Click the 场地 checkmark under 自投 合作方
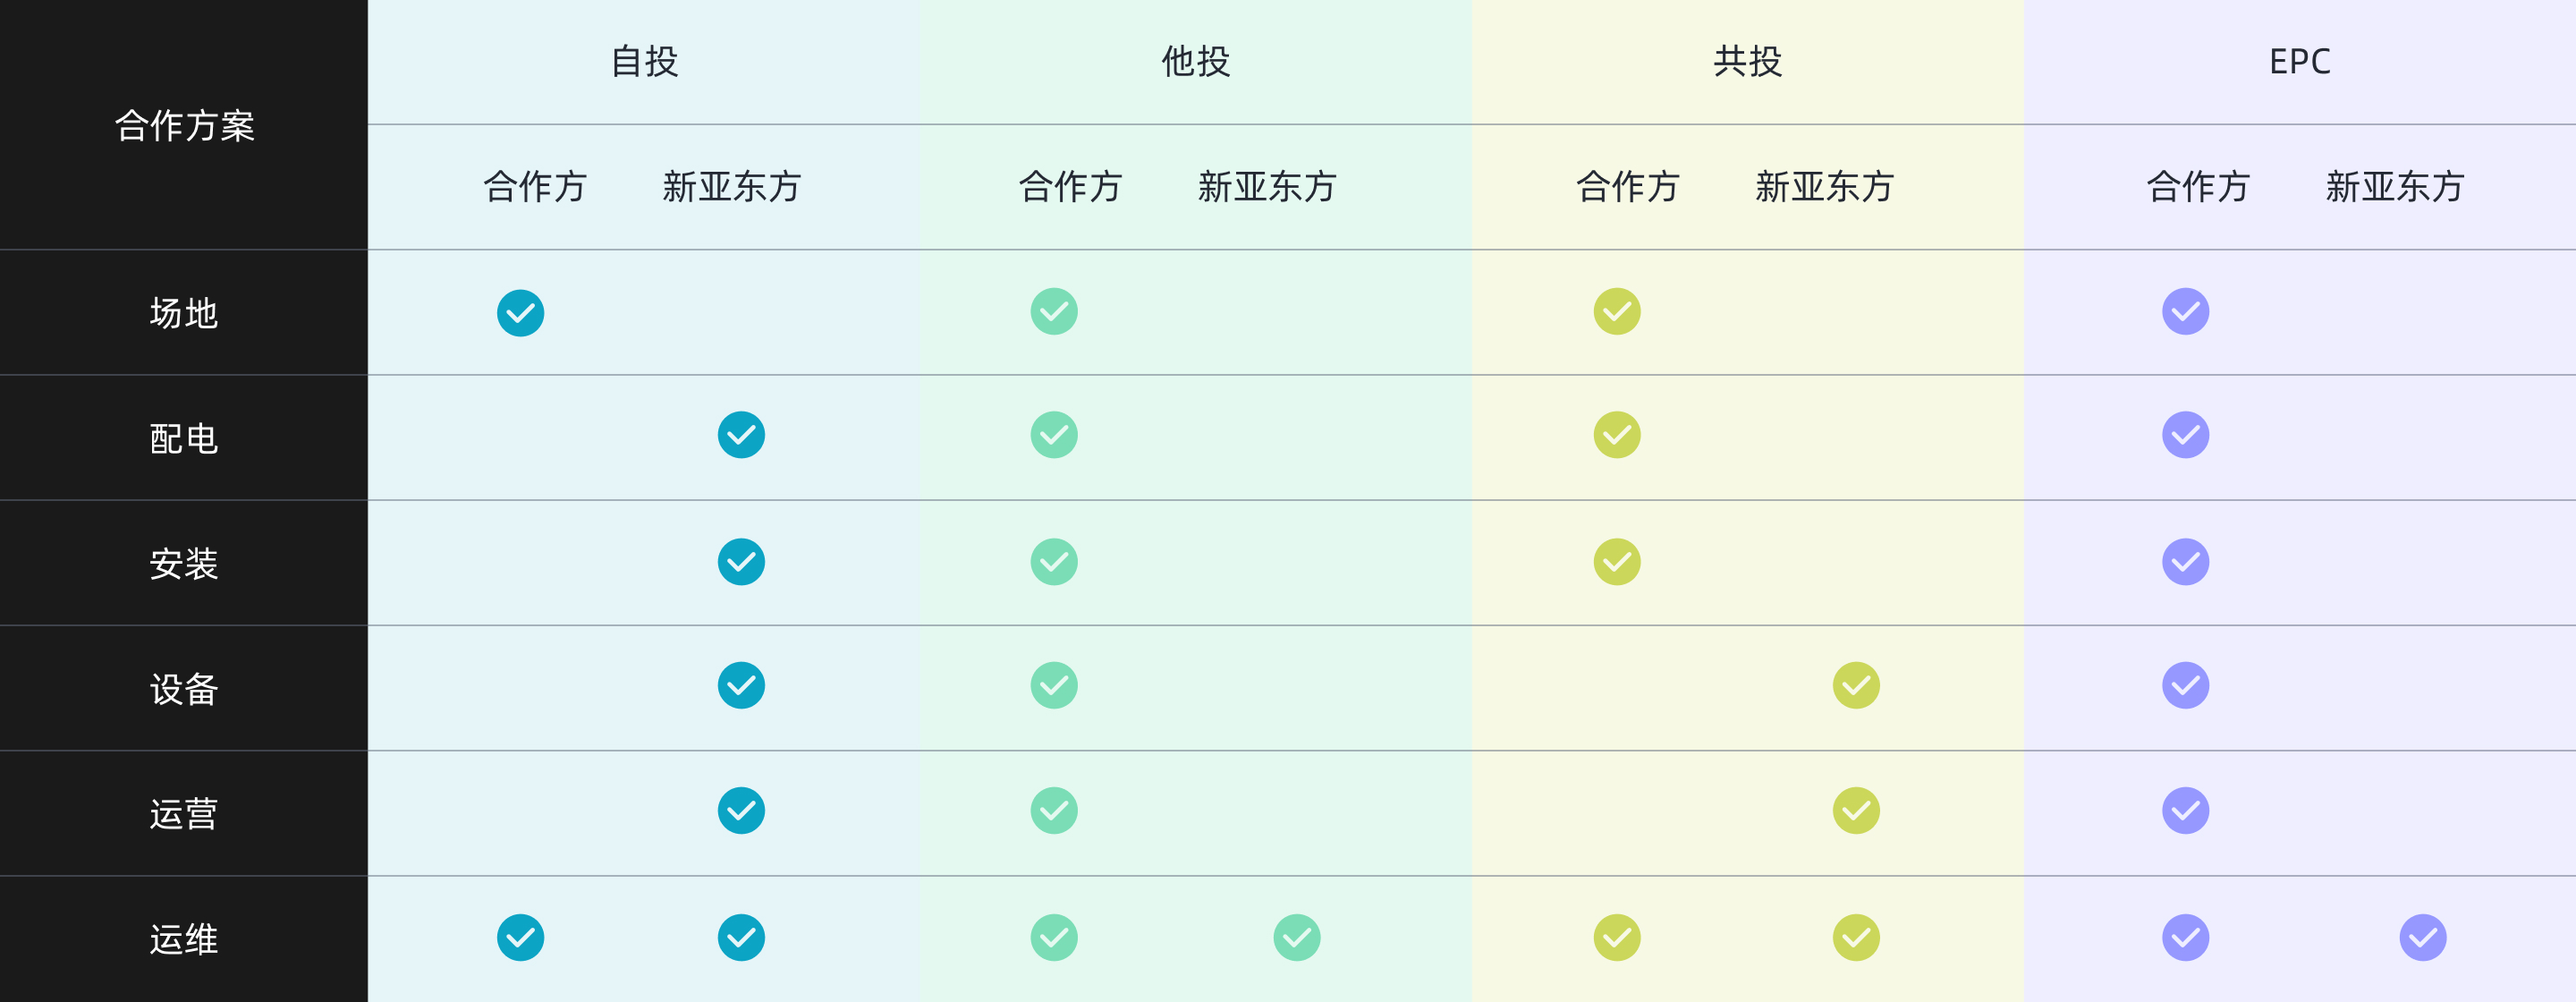 pos(521,313)
